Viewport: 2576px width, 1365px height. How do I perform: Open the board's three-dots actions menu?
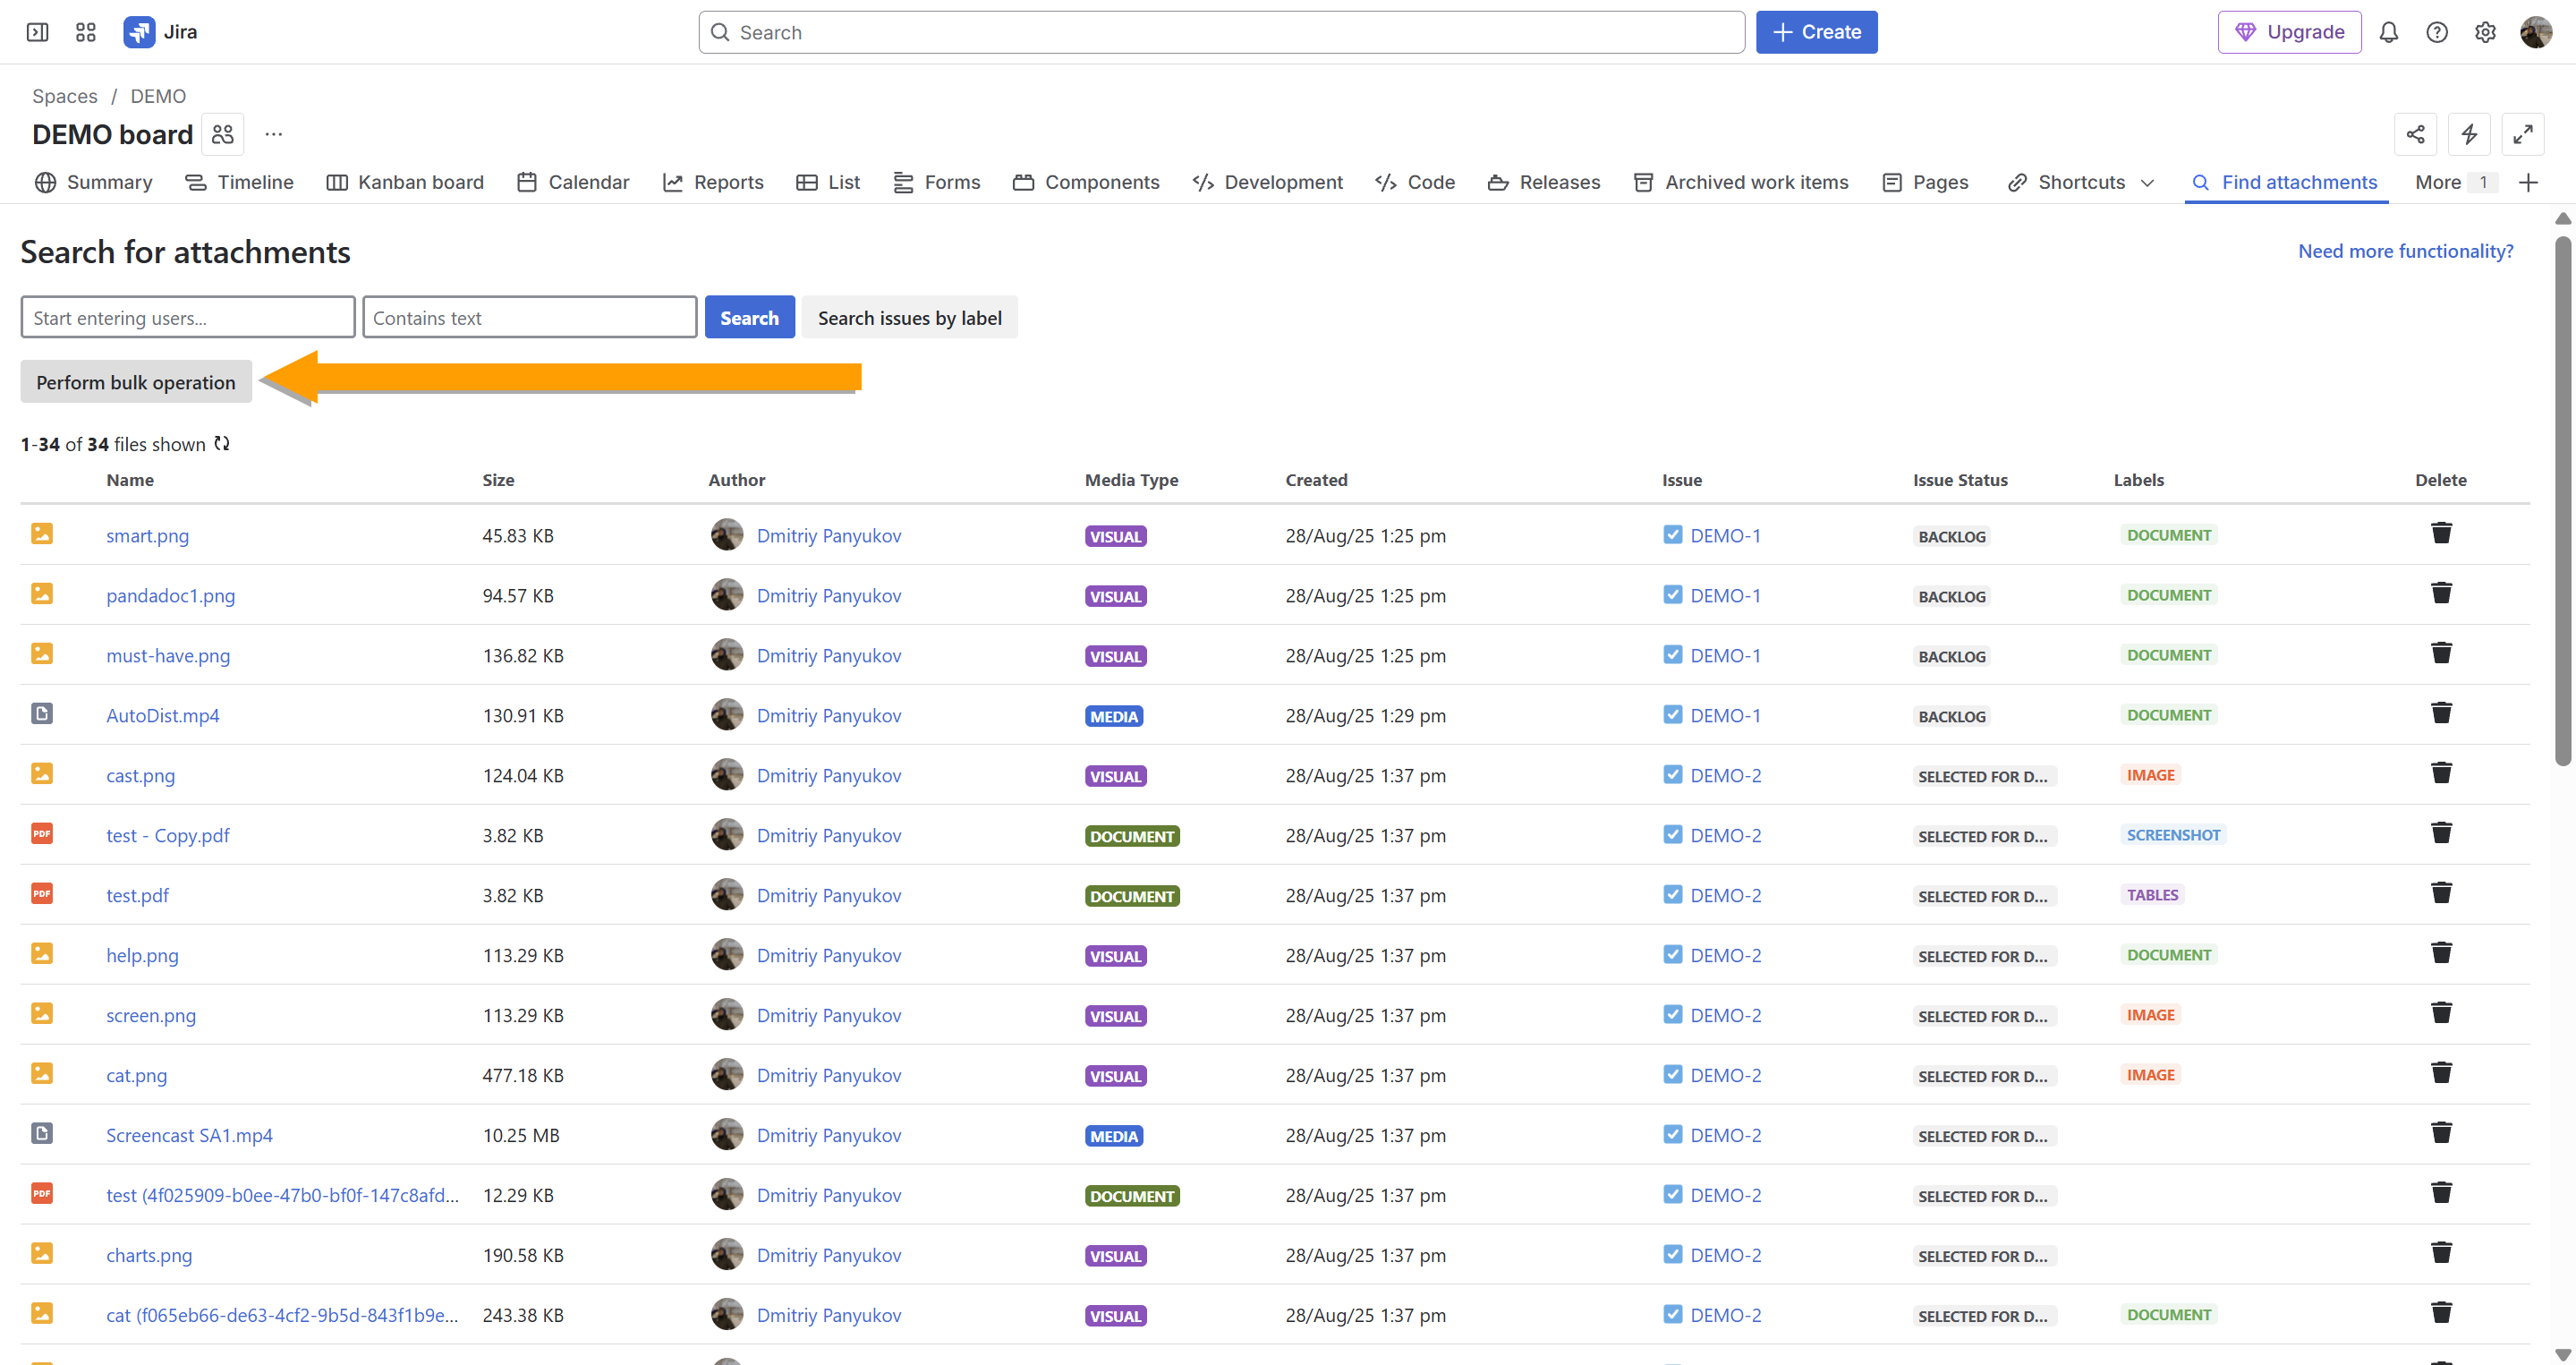[x=273, y=134]
